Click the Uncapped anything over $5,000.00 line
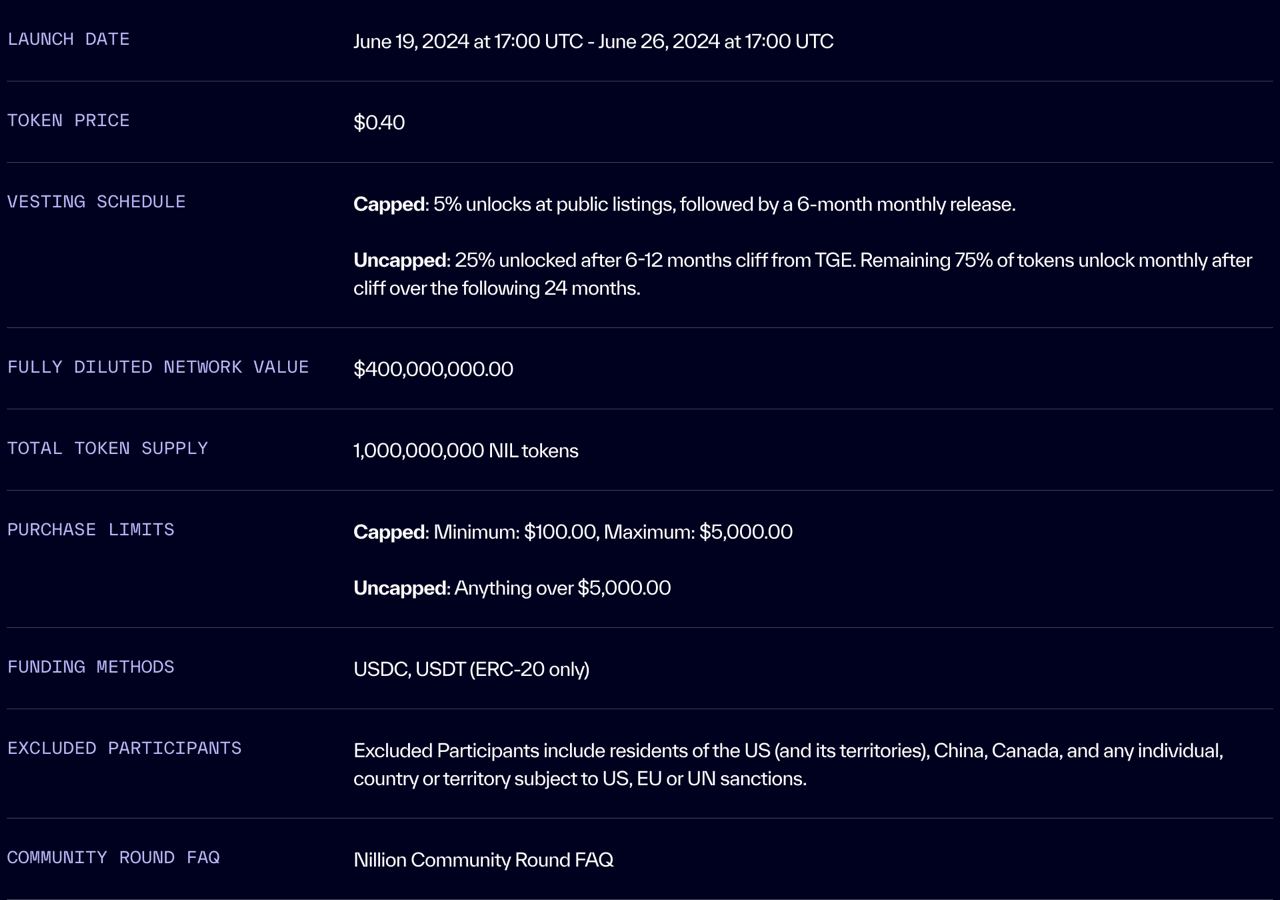The width and height of the screenshot is (1280, 900). pos(512,588)
